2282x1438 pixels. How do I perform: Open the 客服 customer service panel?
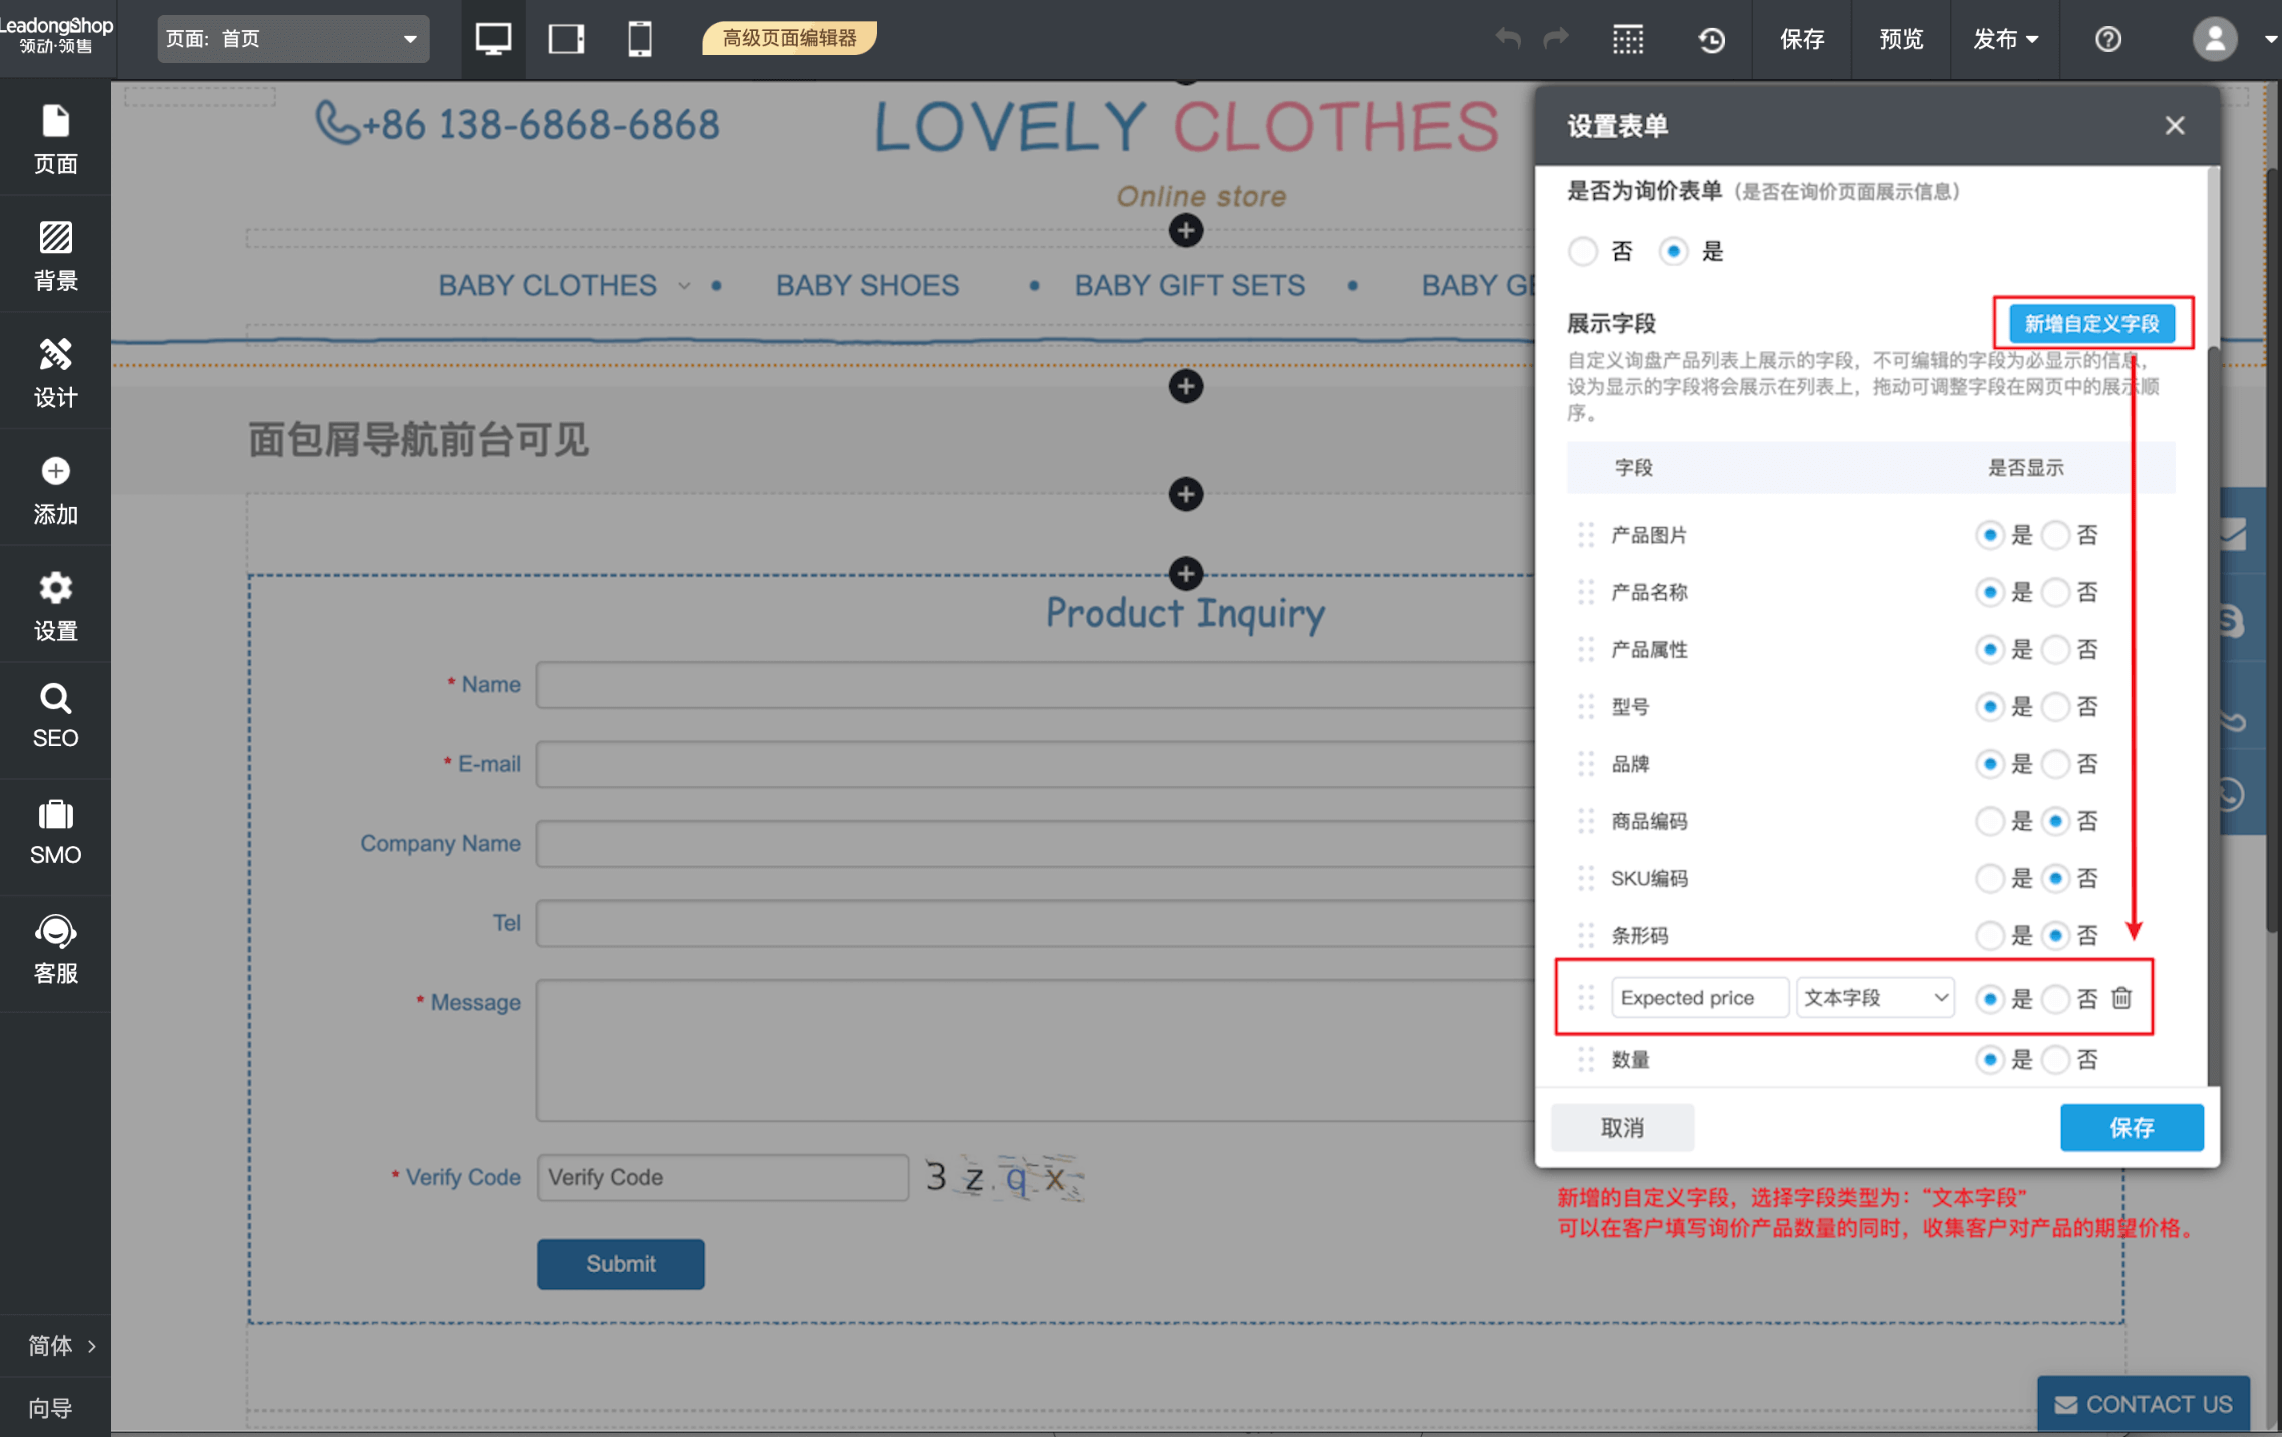click(x=55, y=950)
